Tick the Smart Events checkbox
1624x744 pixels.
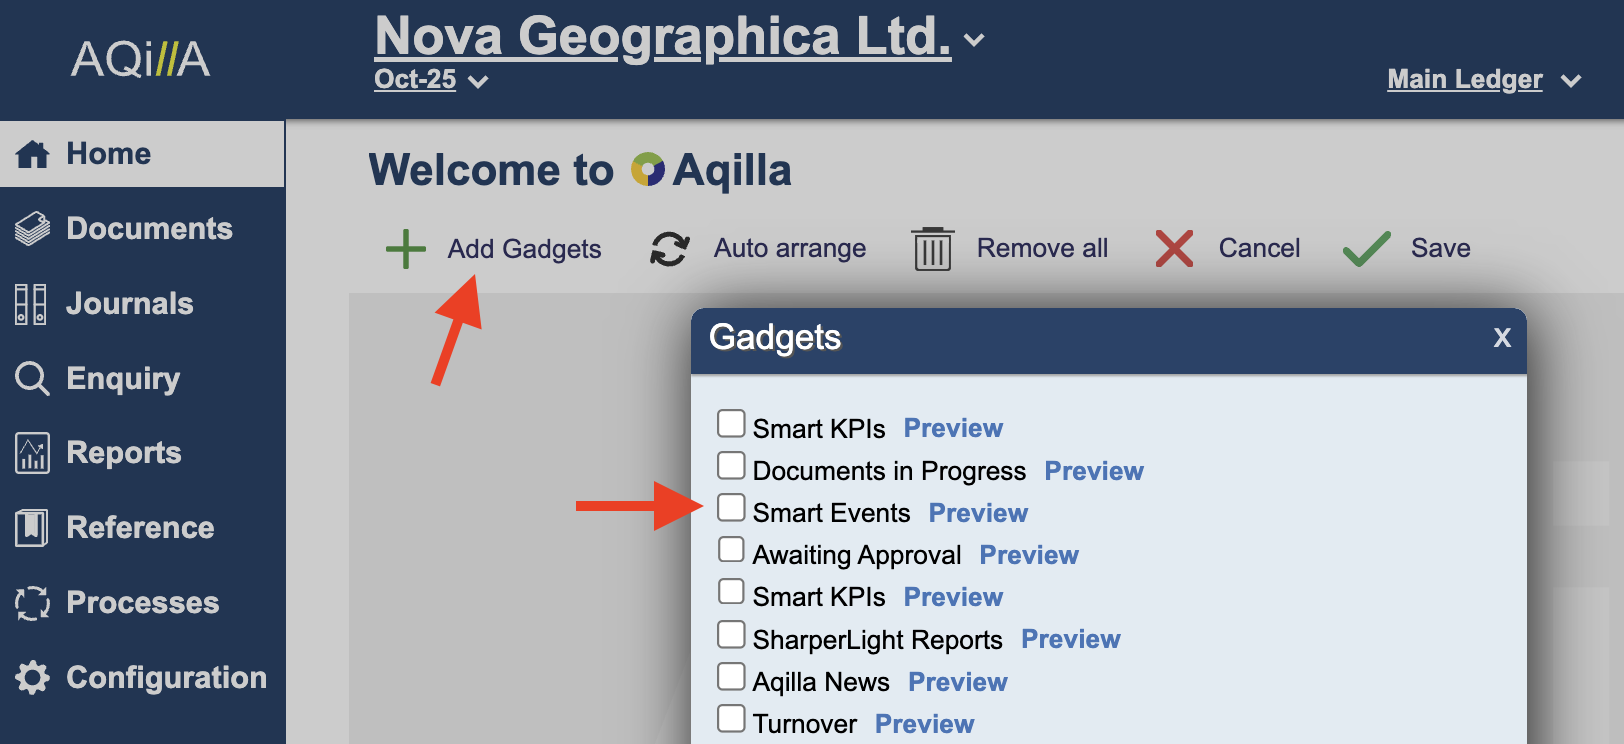731,508
